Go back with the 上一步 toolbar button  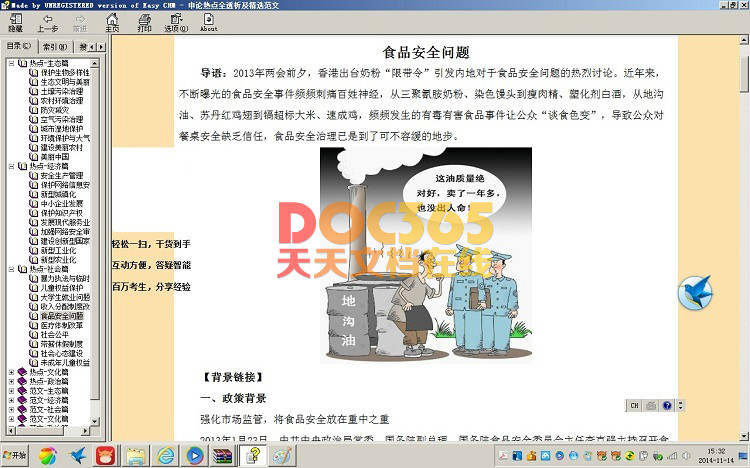pos(47,22)
